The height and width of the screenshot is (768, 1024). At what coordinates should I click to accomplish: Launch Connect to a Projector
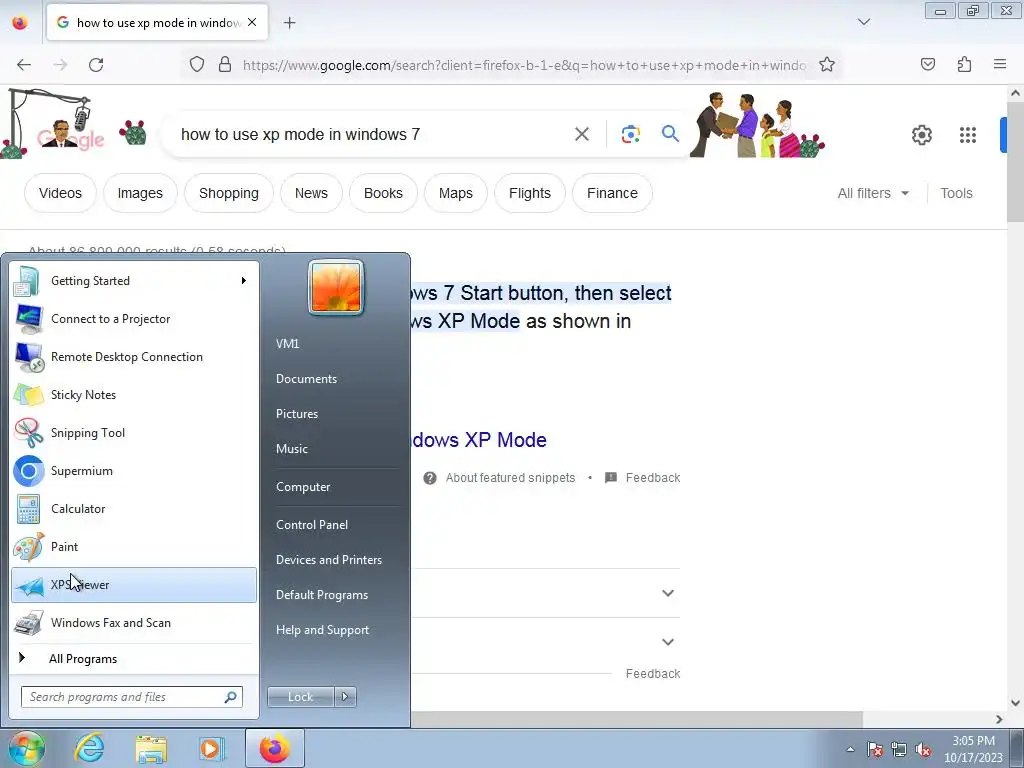[x=134, y=319]
